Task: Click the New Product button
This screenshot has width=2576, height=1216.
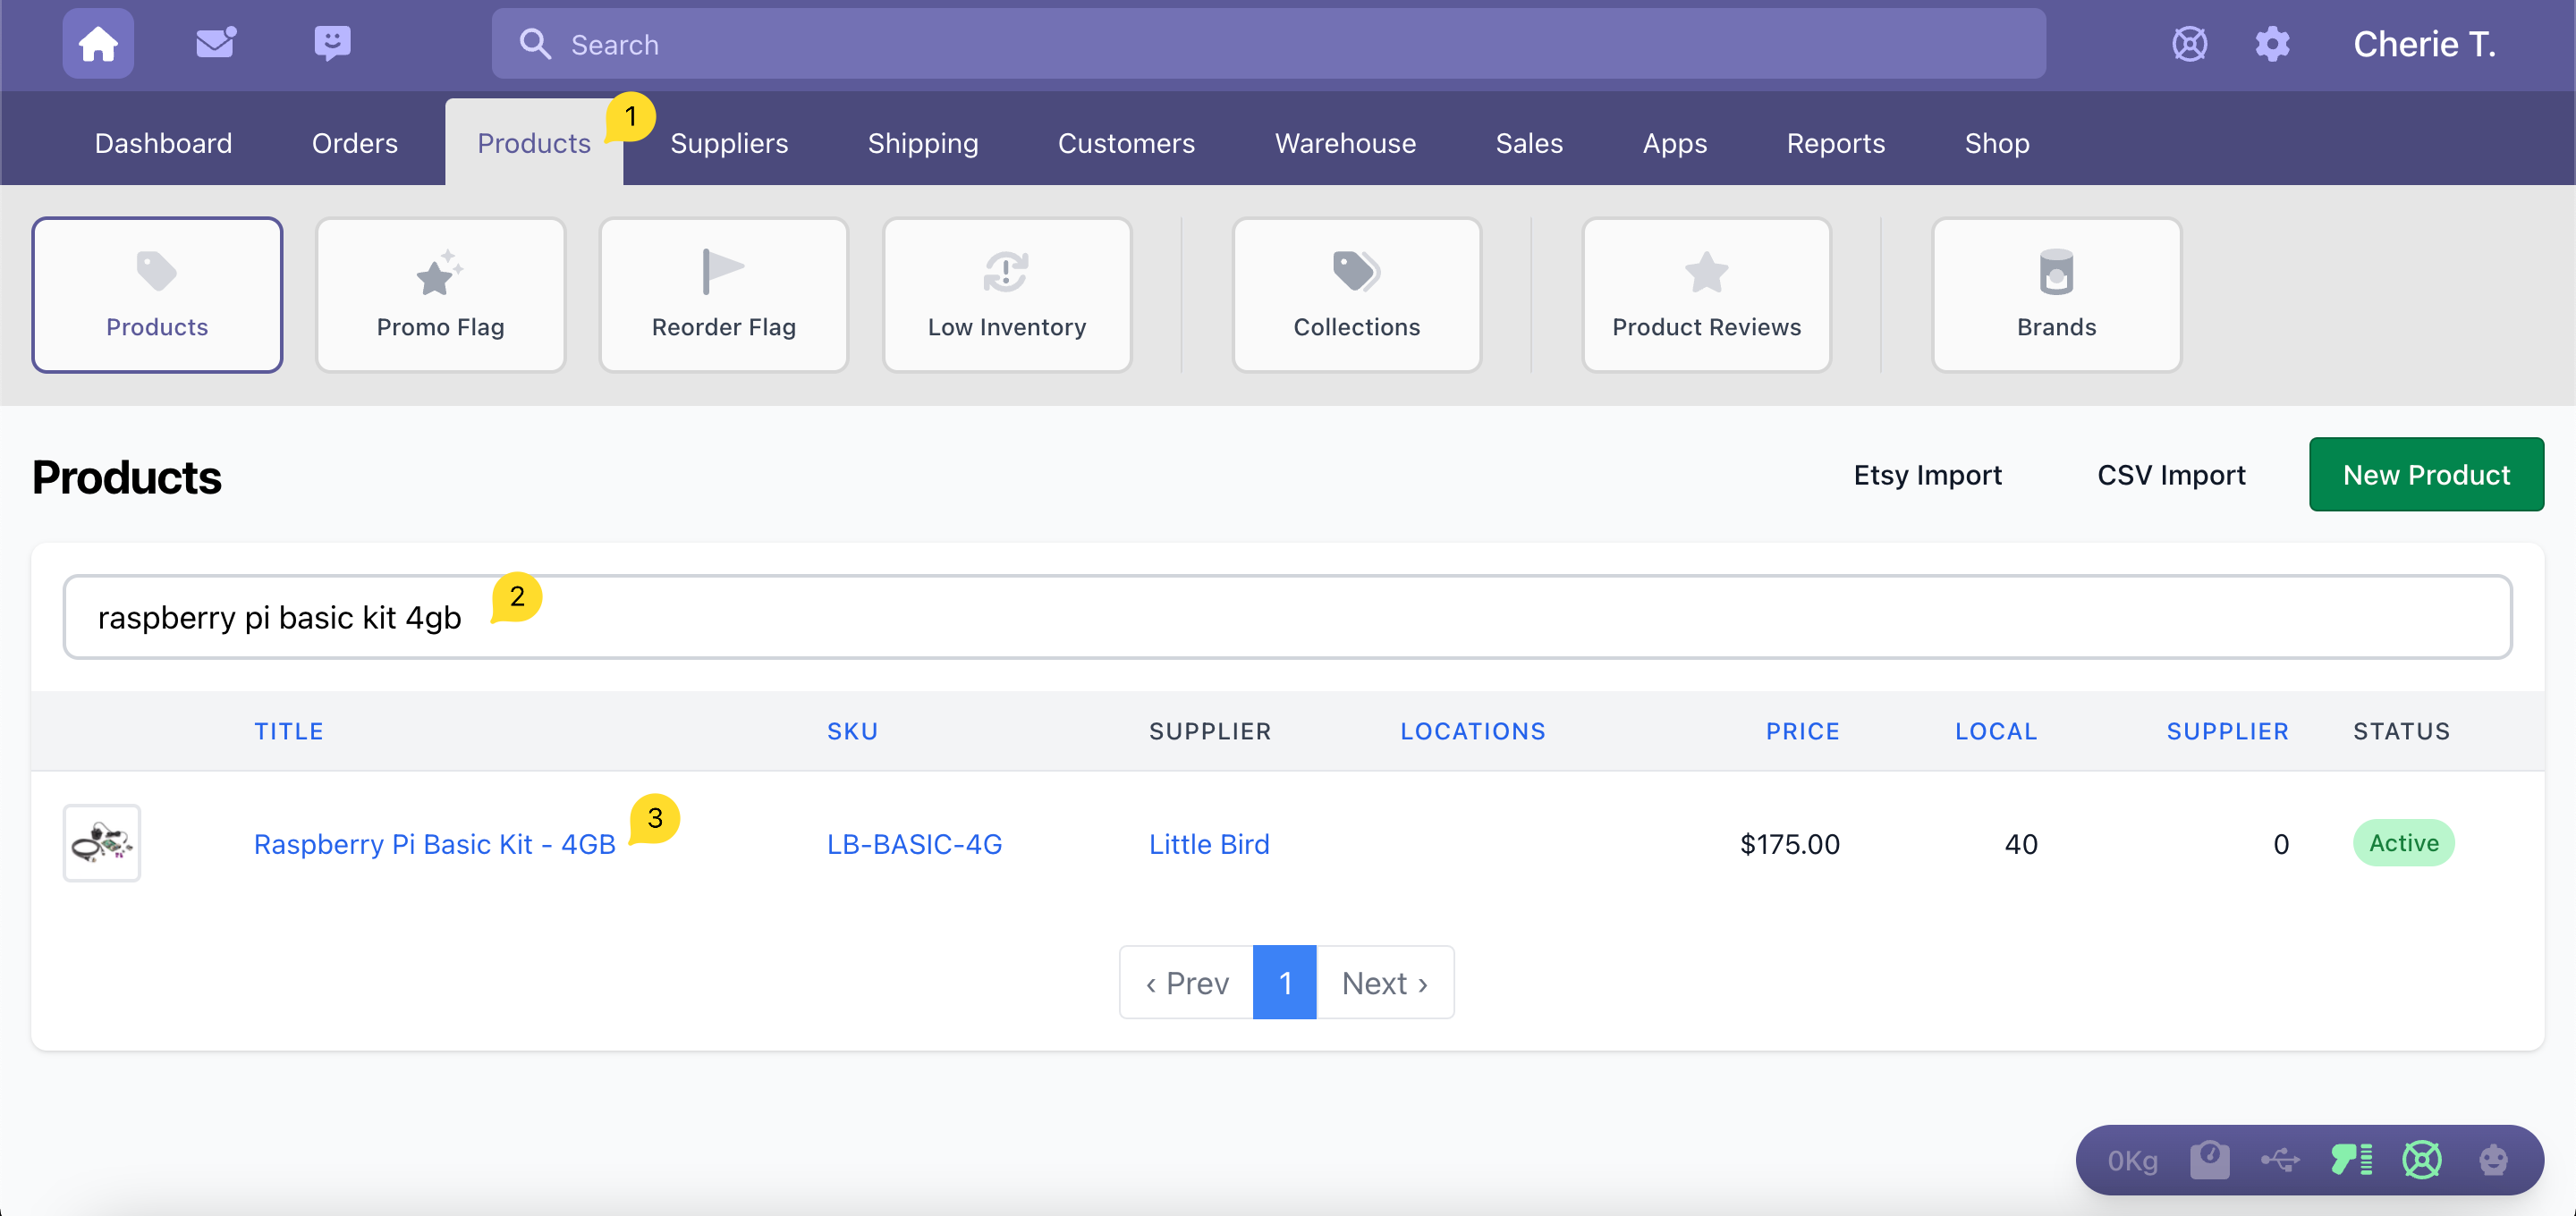Action: coord(2426,475)
